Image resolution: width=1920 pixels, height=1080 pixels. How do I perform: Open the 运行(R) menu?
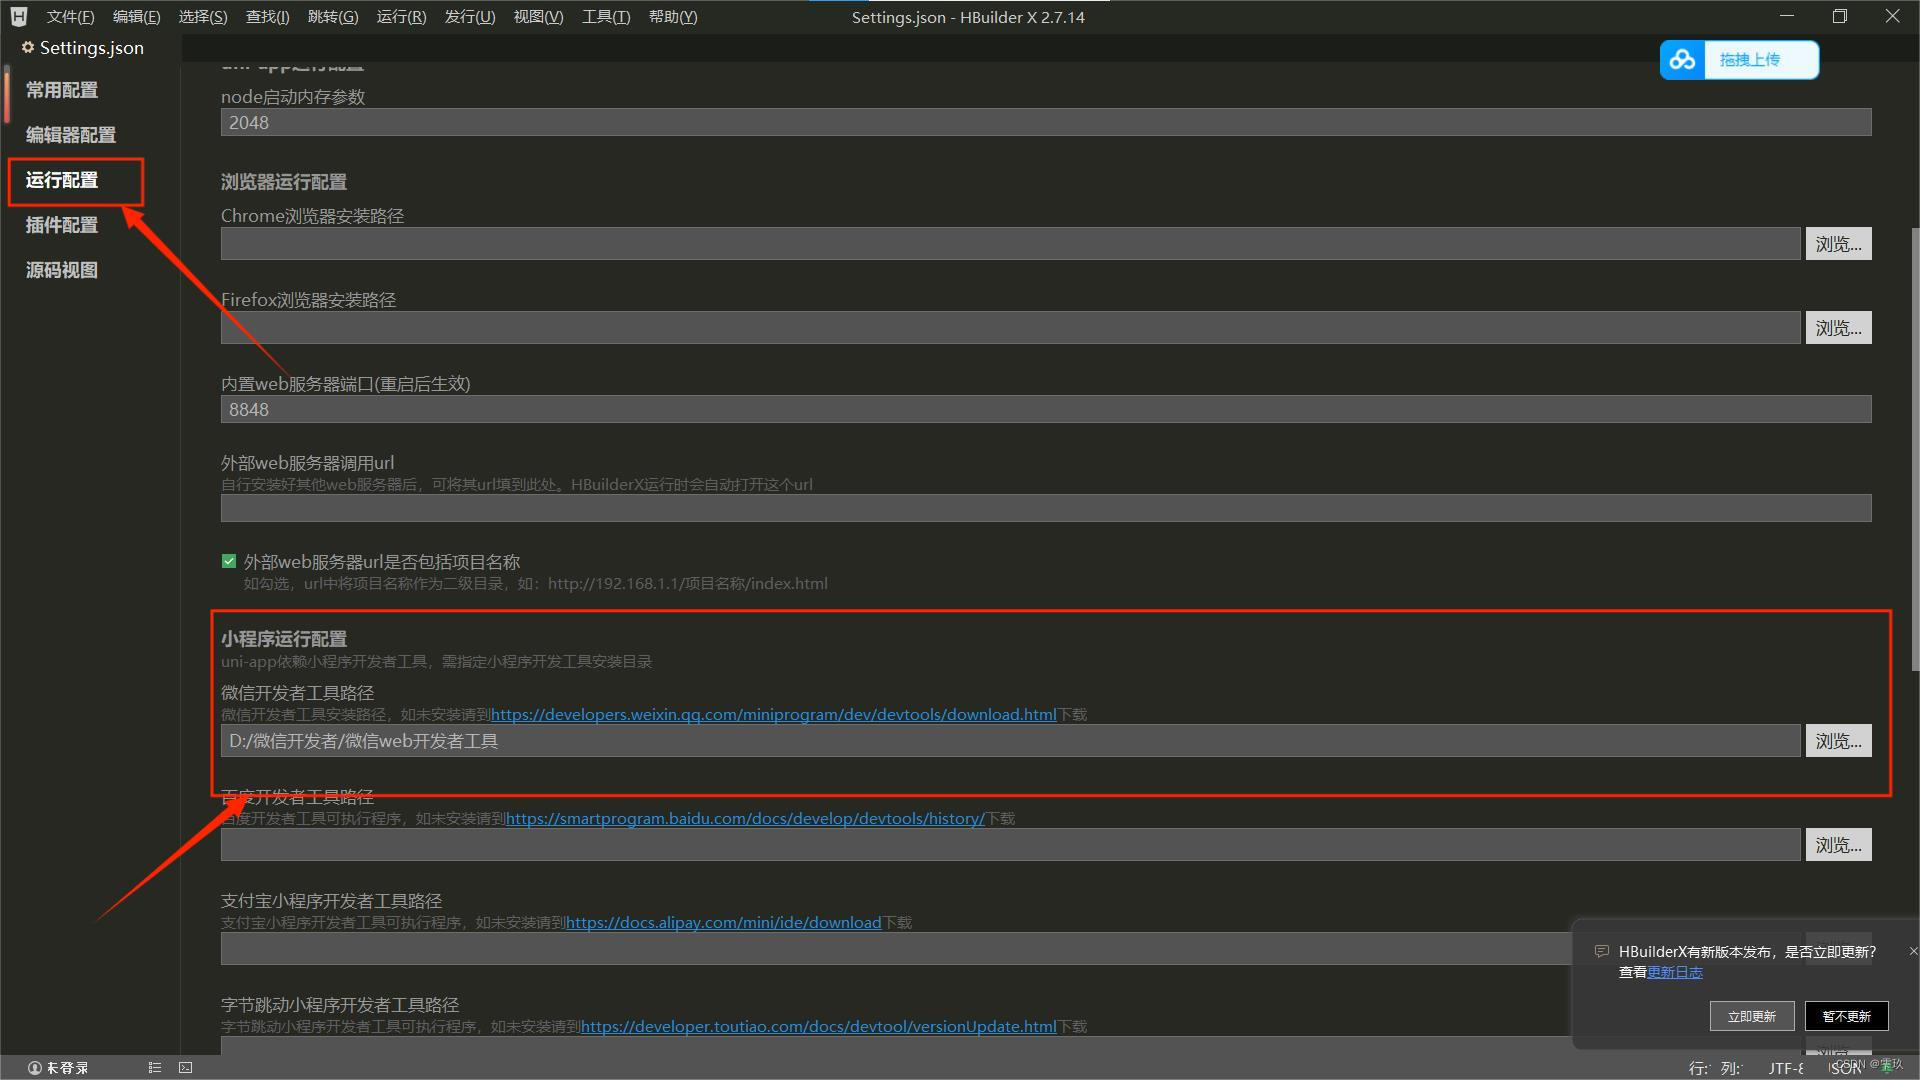click(x=401, y=17)
